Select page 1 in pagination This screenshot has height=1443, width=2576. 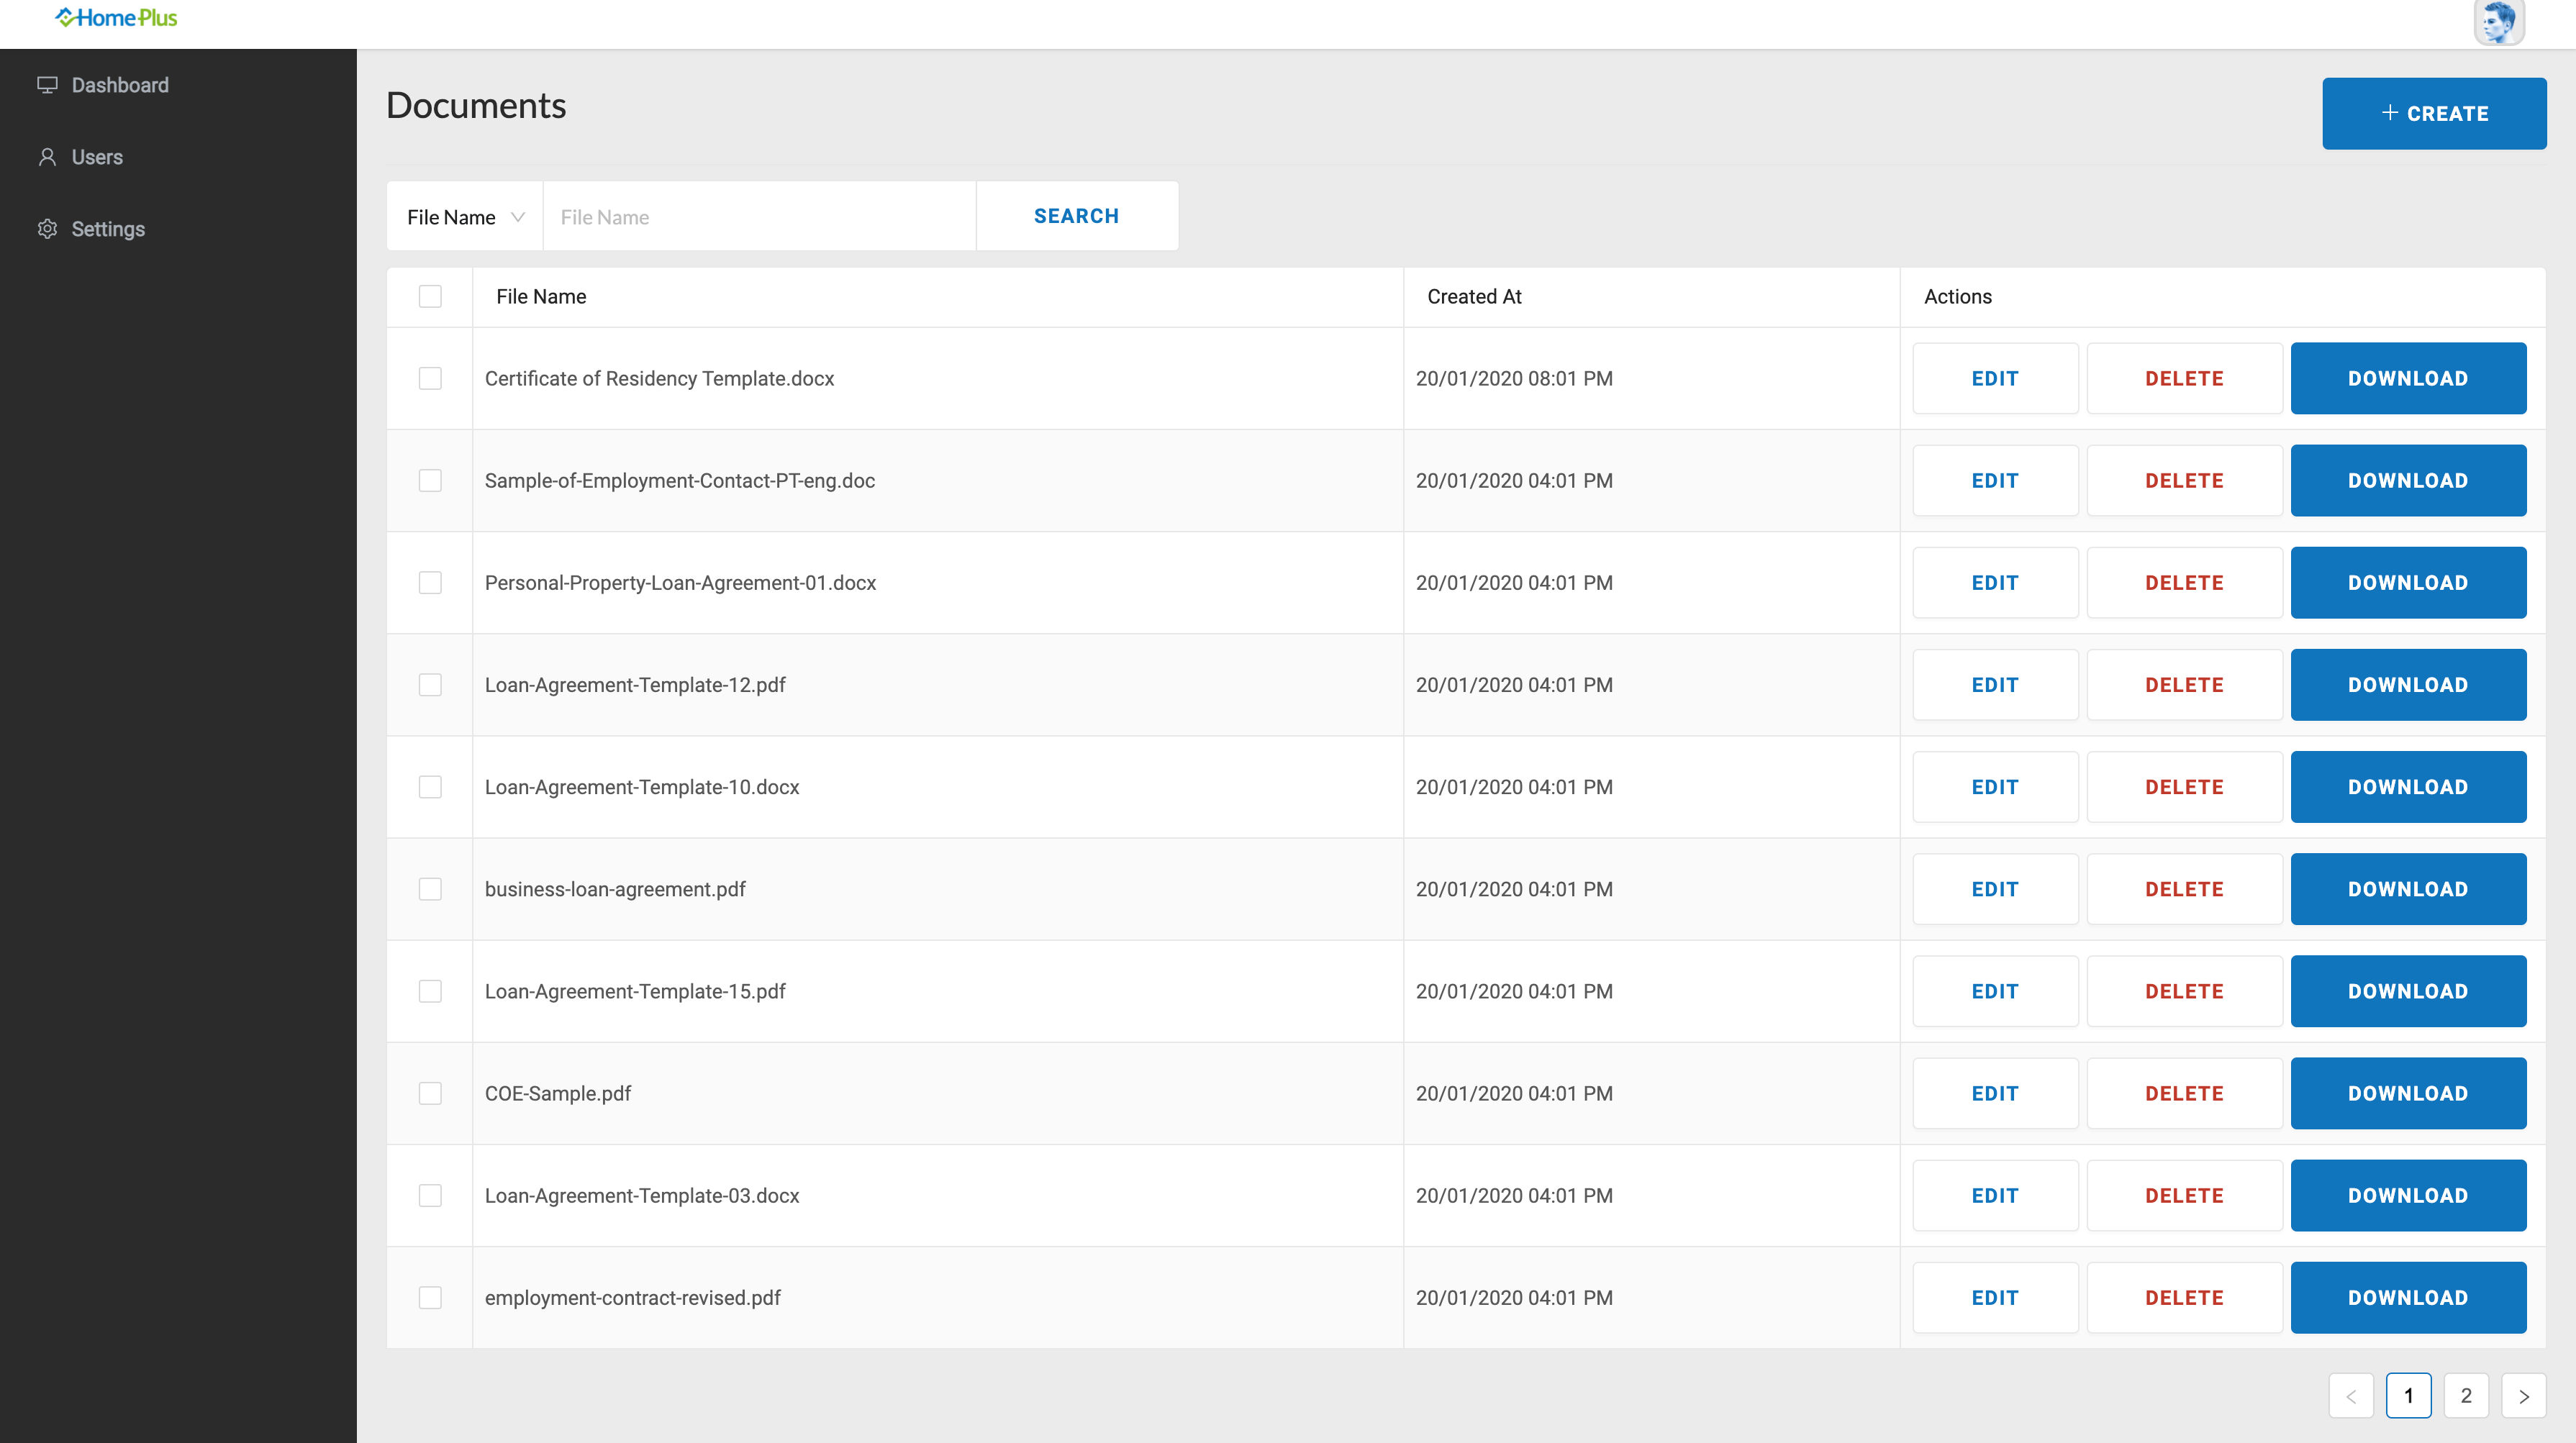[2408, 1395]
